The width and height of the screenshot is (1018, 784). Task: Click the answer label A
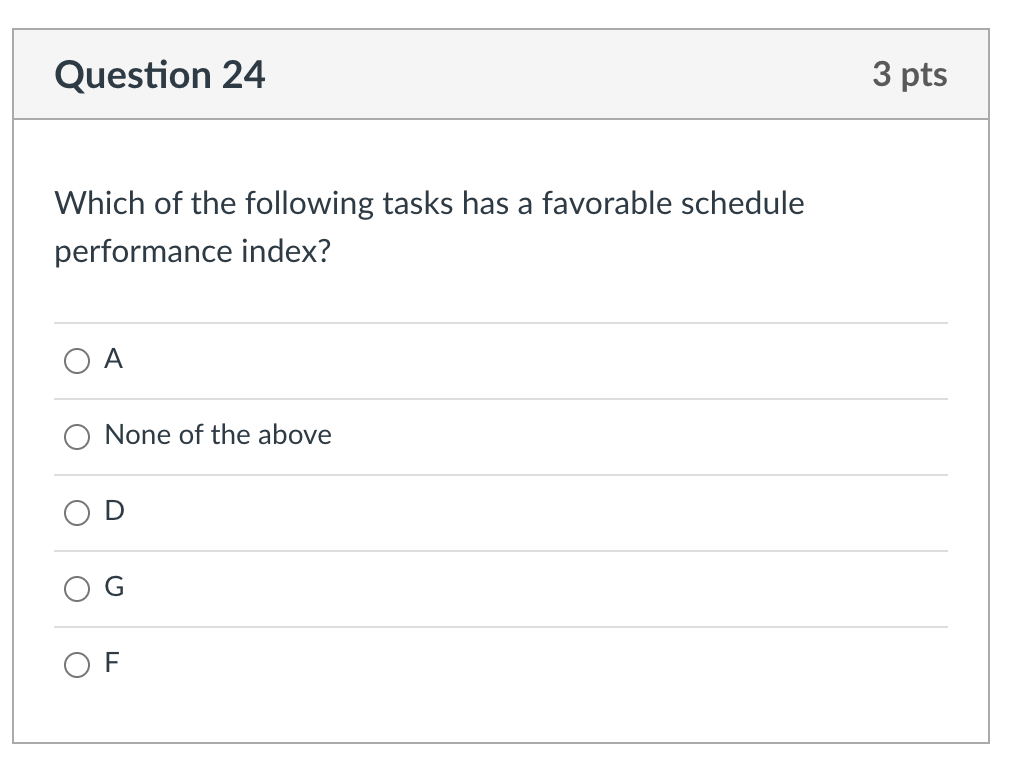pos(113,359)
